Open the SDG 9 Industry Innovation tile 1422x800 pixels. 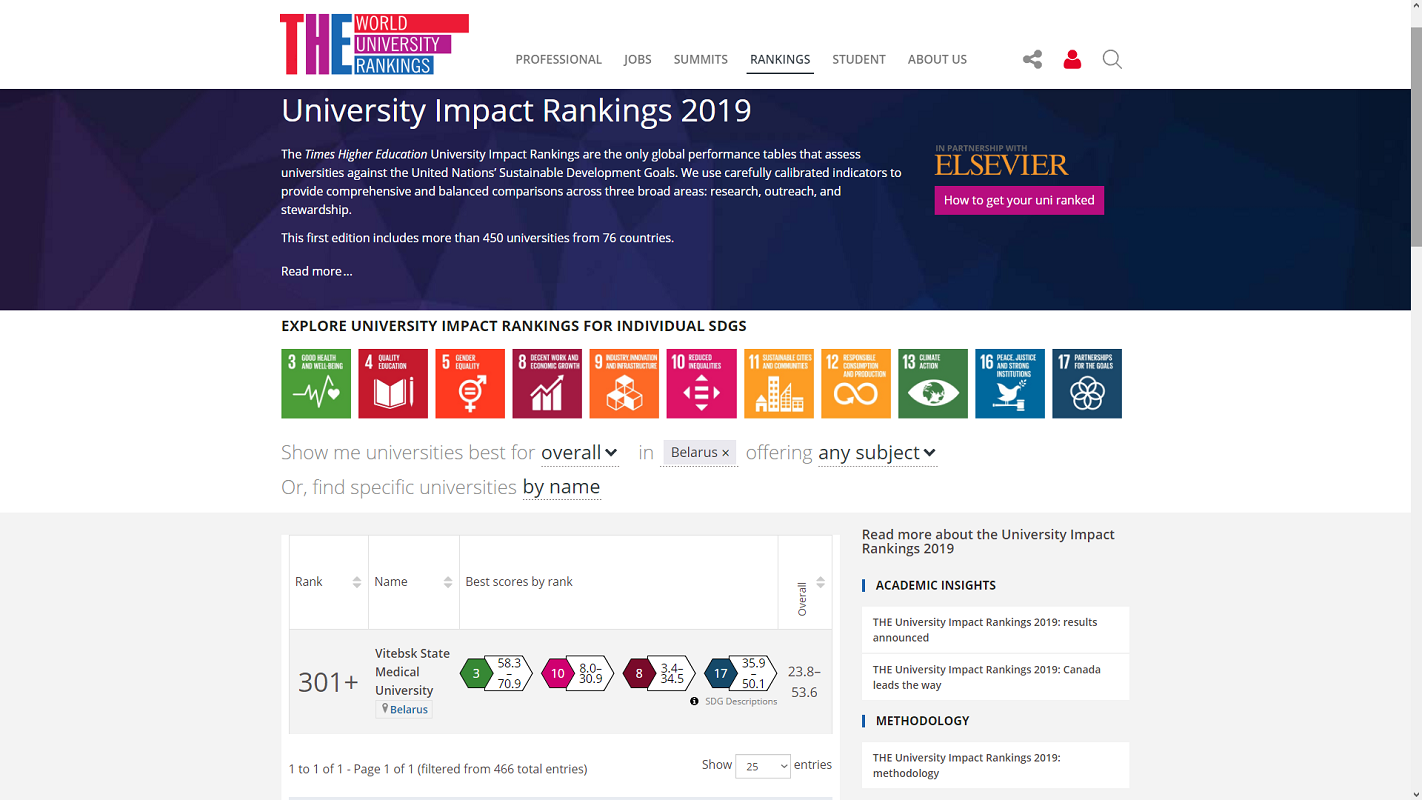click(624, 383)
